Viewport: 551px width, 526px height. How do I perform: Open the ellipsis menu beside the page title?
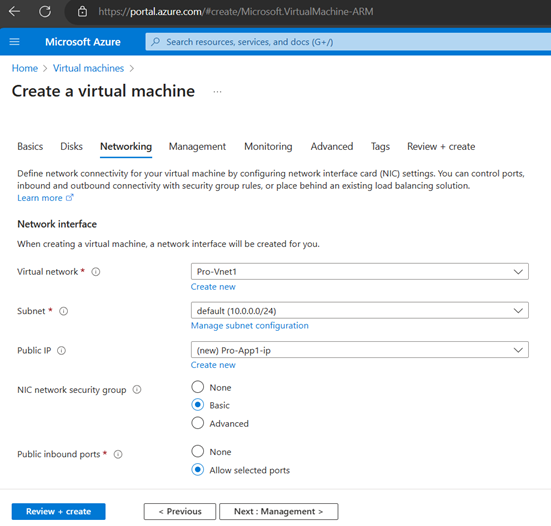click(x=218, y=92)
